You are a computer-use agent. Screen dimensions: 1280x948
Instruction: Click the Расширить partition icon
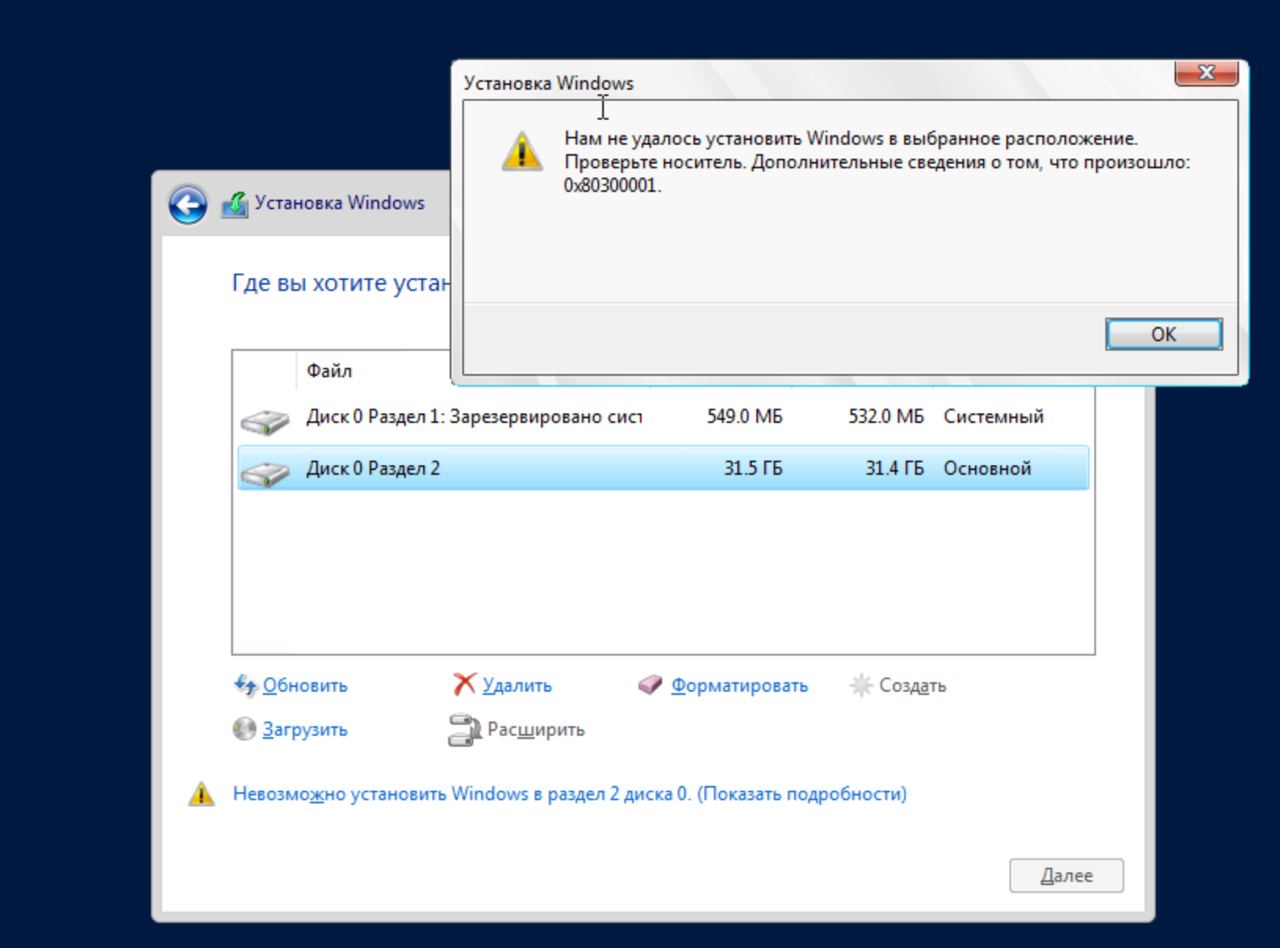click(x=465, y=730)
